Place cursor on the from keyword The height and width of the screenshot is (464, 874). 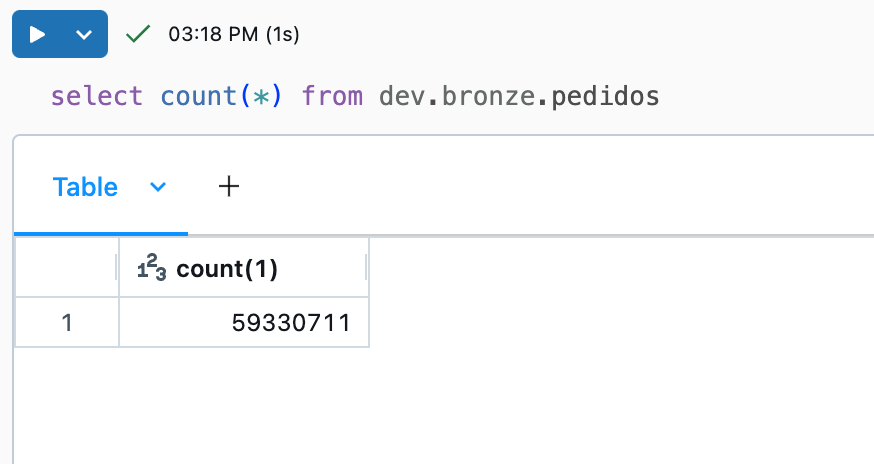point(332,96)
